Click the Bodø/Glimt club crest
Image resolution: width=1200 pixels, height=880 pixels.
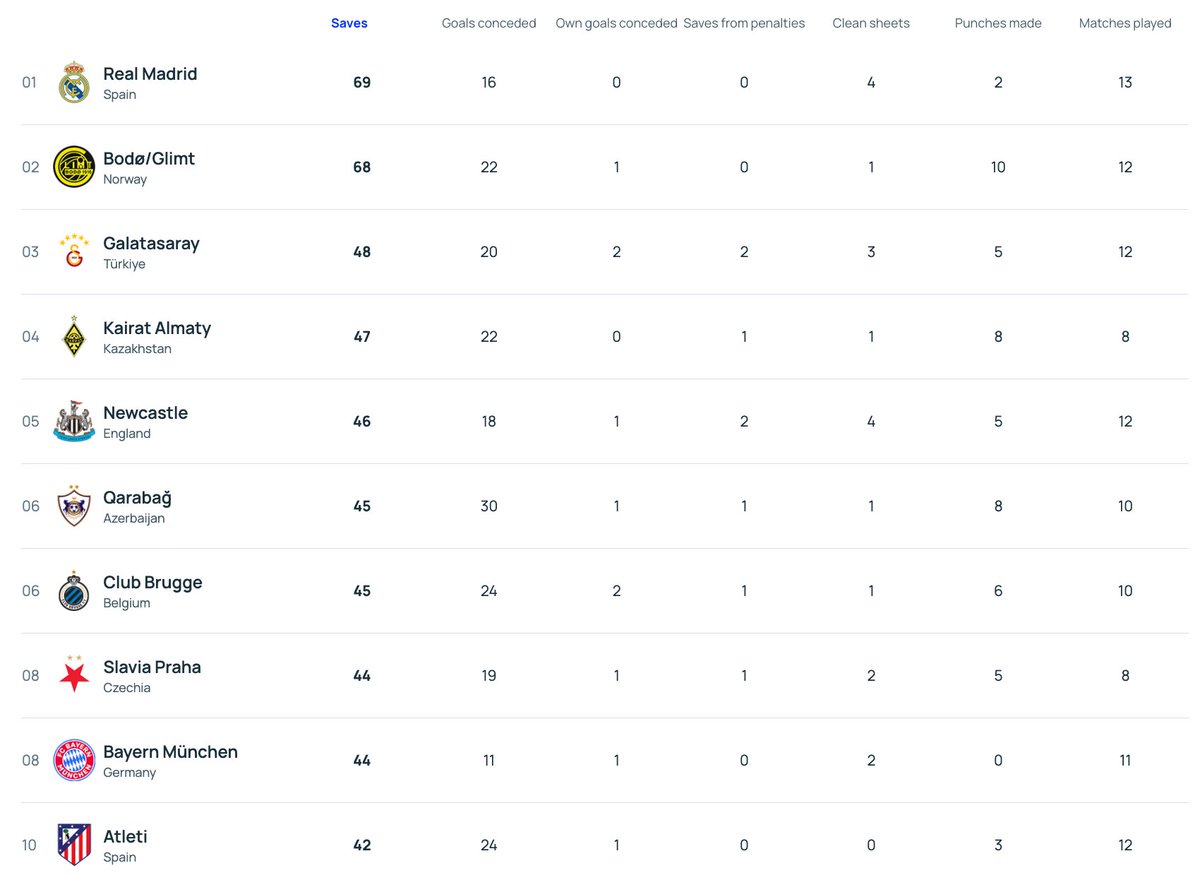(x=74, y=167)
